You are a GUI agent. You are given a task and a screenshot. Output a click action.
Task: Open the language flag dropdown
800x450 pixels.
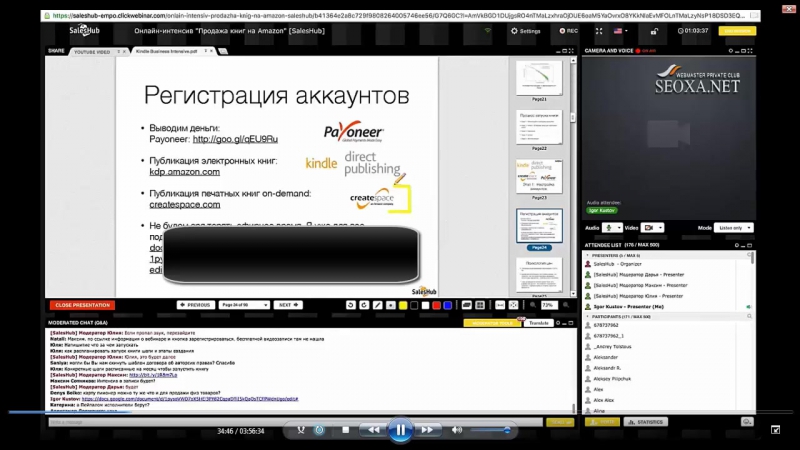click(x=620, y=31)
